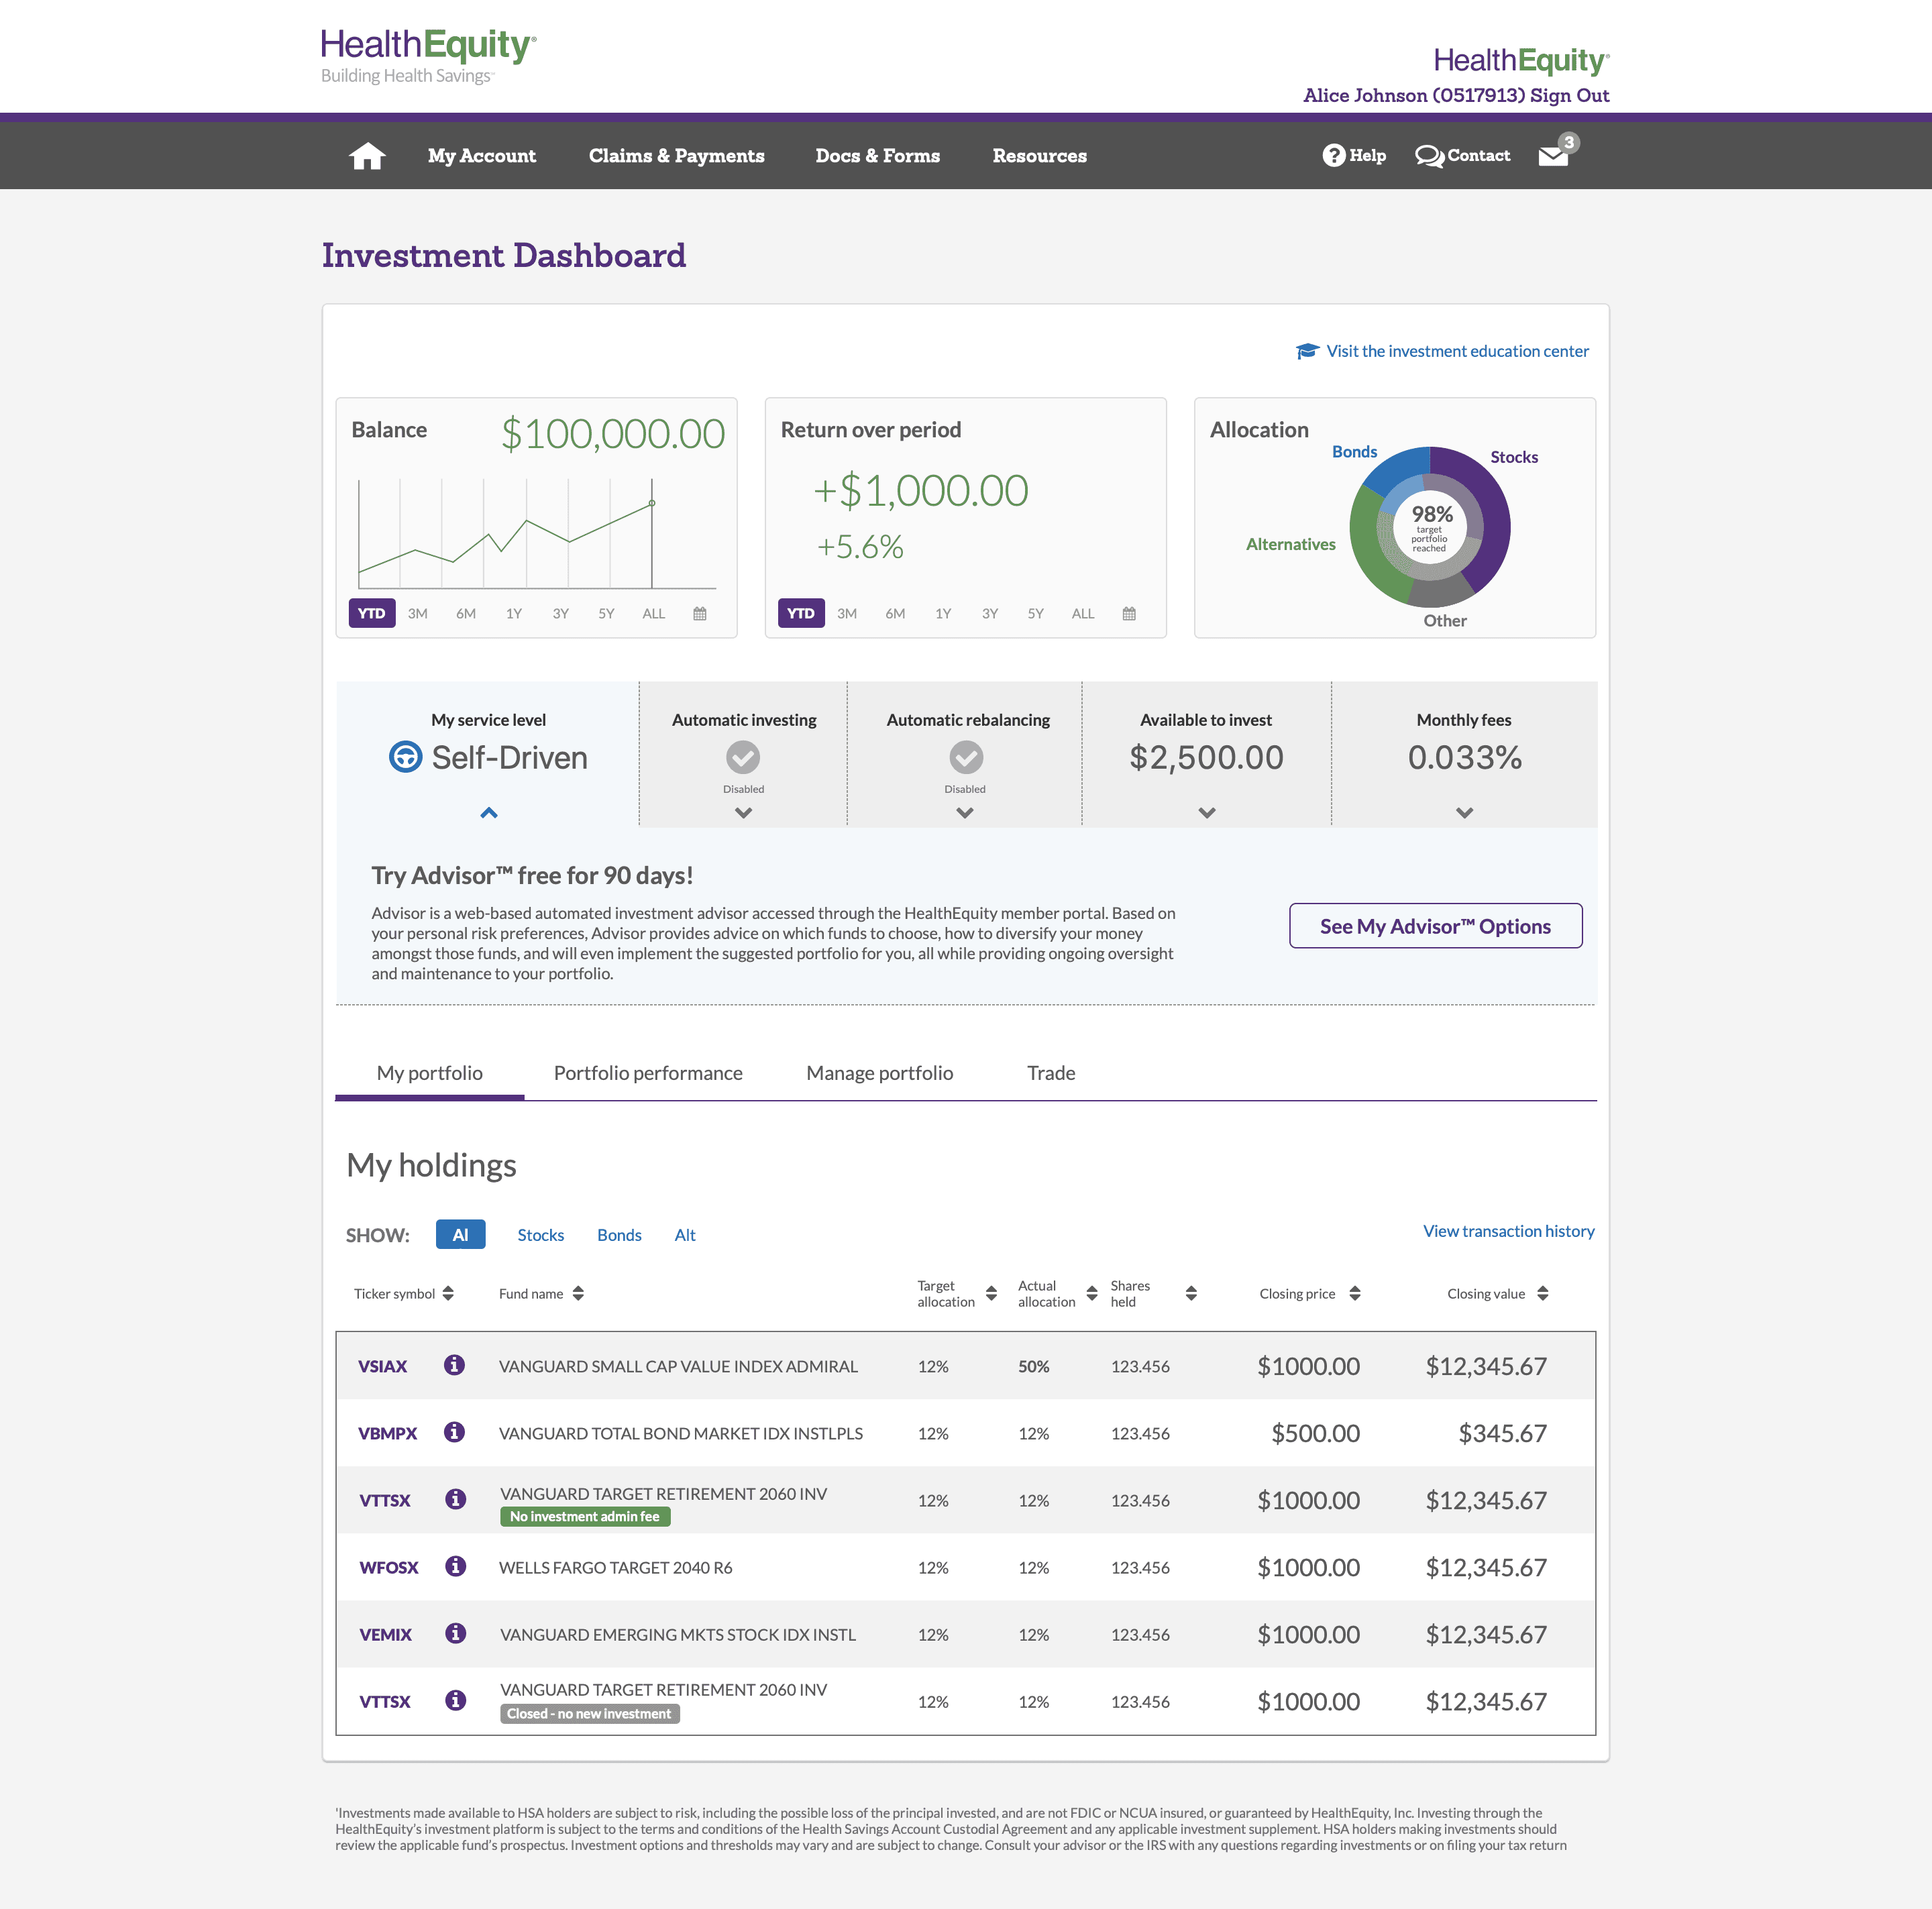Click the home icon in navigation bar
This screenshot has width=1932, height=1909.
click(x=367, y=156)
